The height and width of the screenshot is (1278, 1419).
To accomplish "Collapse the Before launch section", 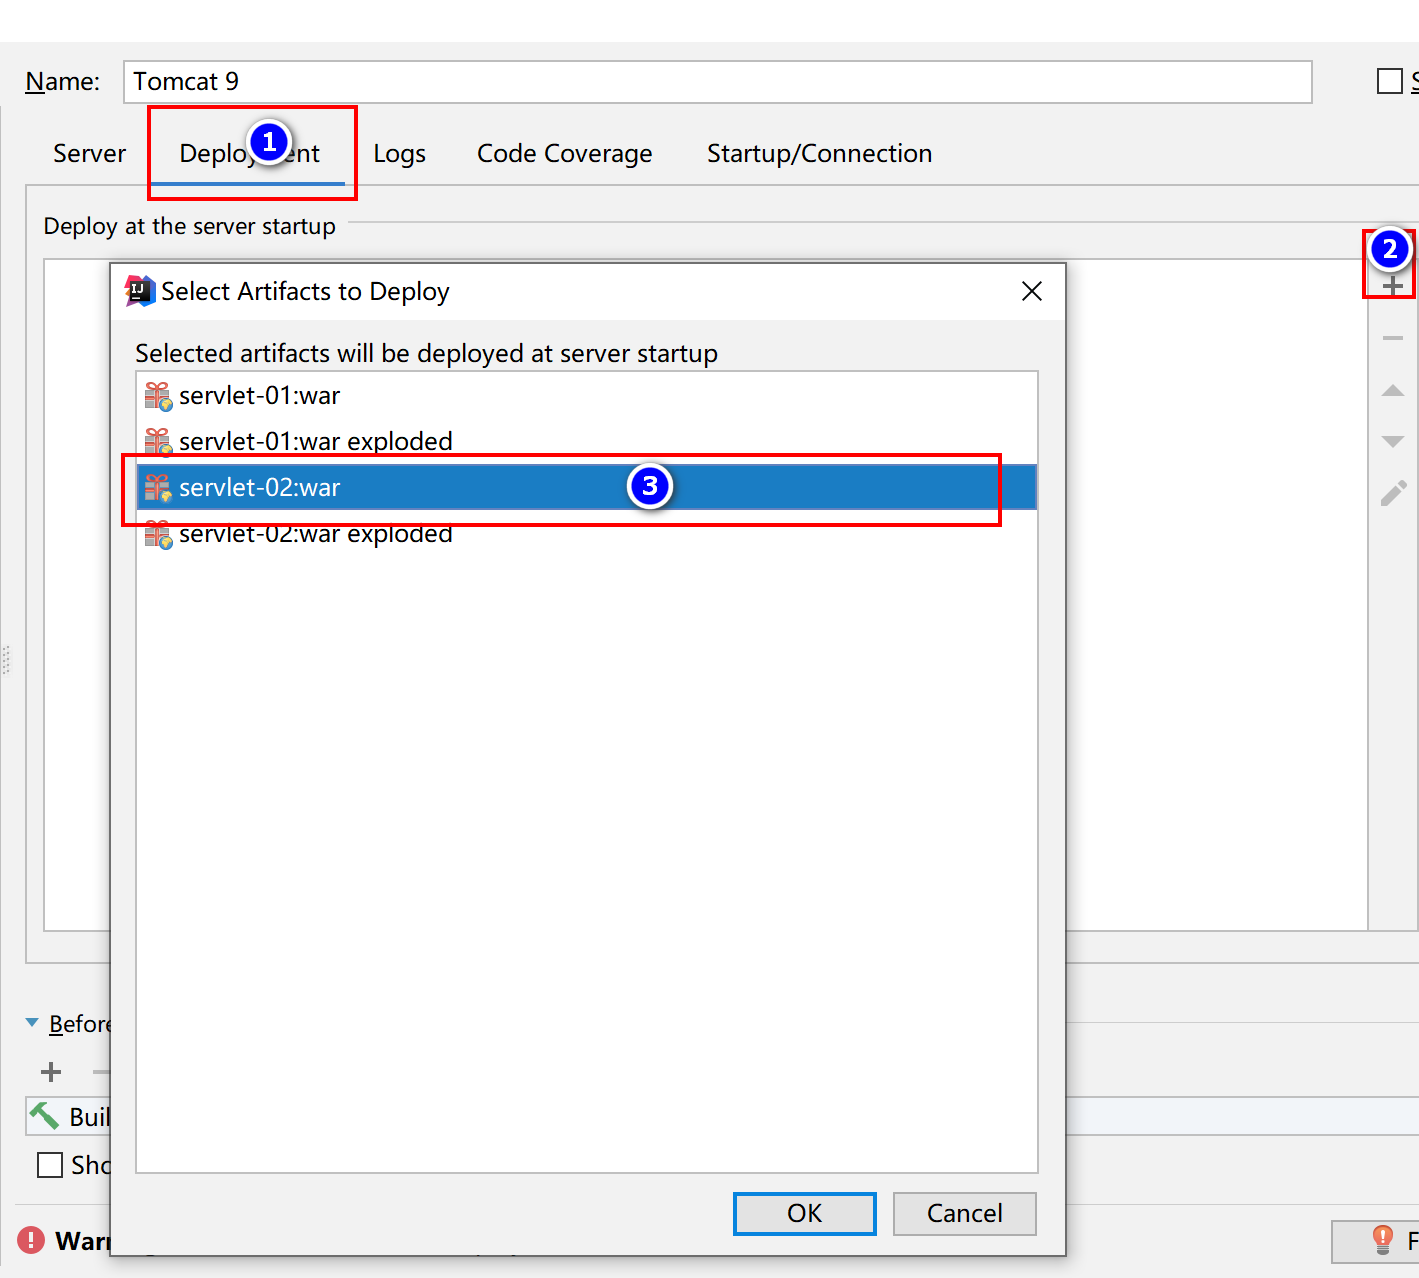I will point(32,1023).
